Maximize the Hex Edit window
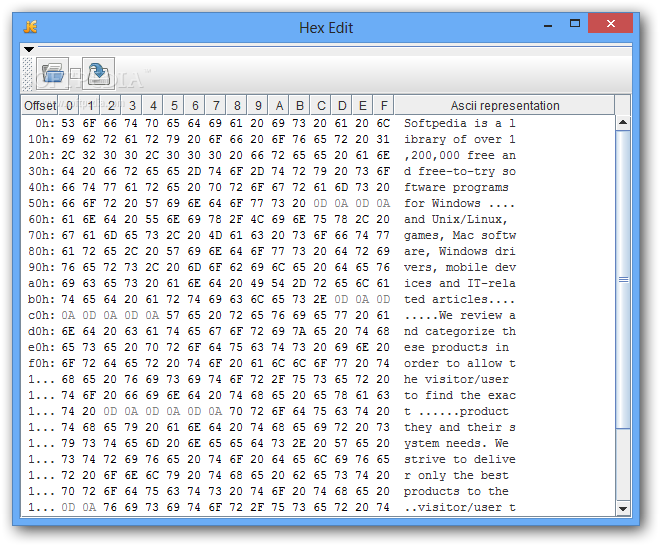The image size is (660, 546). [x=575, y=24]
